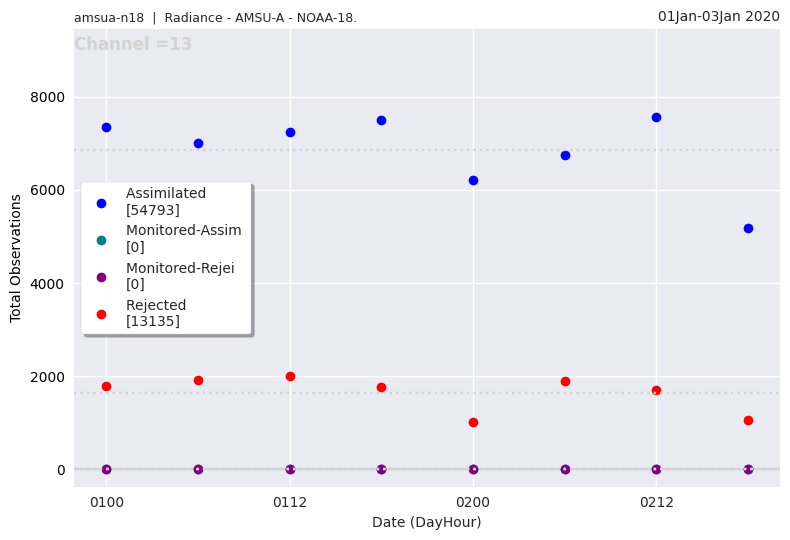Click the Channel =13 annotation text
Image resolution: width=790 pixels, height=540 pixels.
click(x=133, y=45)
